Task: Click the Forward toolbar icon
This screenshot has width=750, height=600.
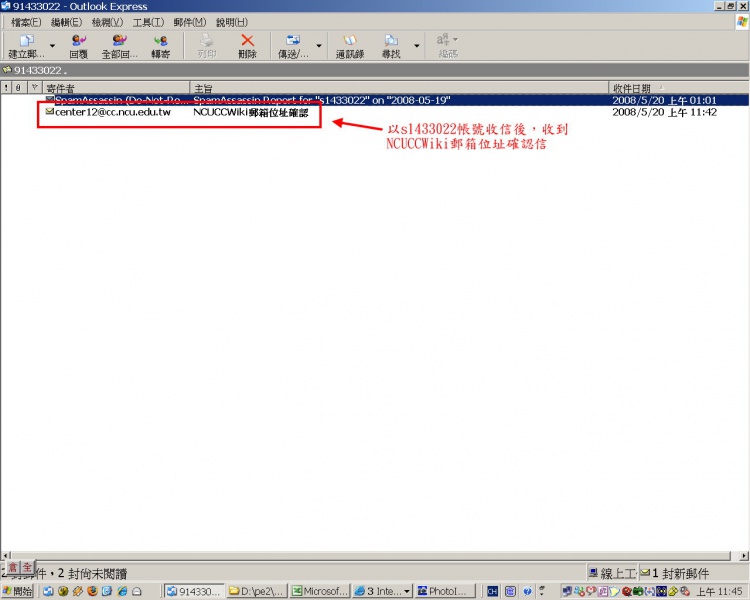Action: (x=160, y=45)
